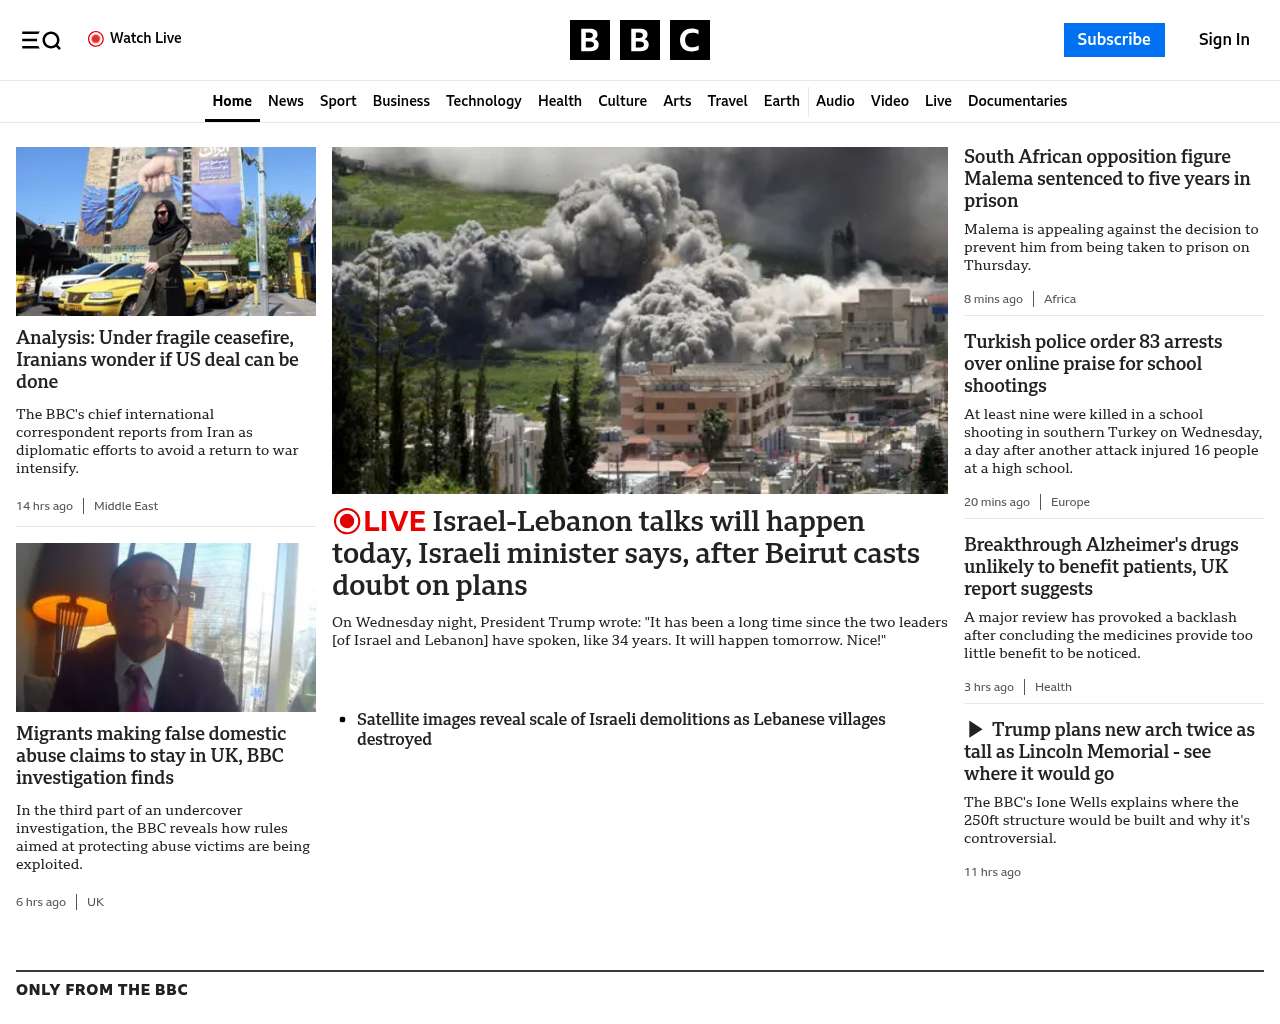Open the Documentaries menu item

tap(1017, 101)
